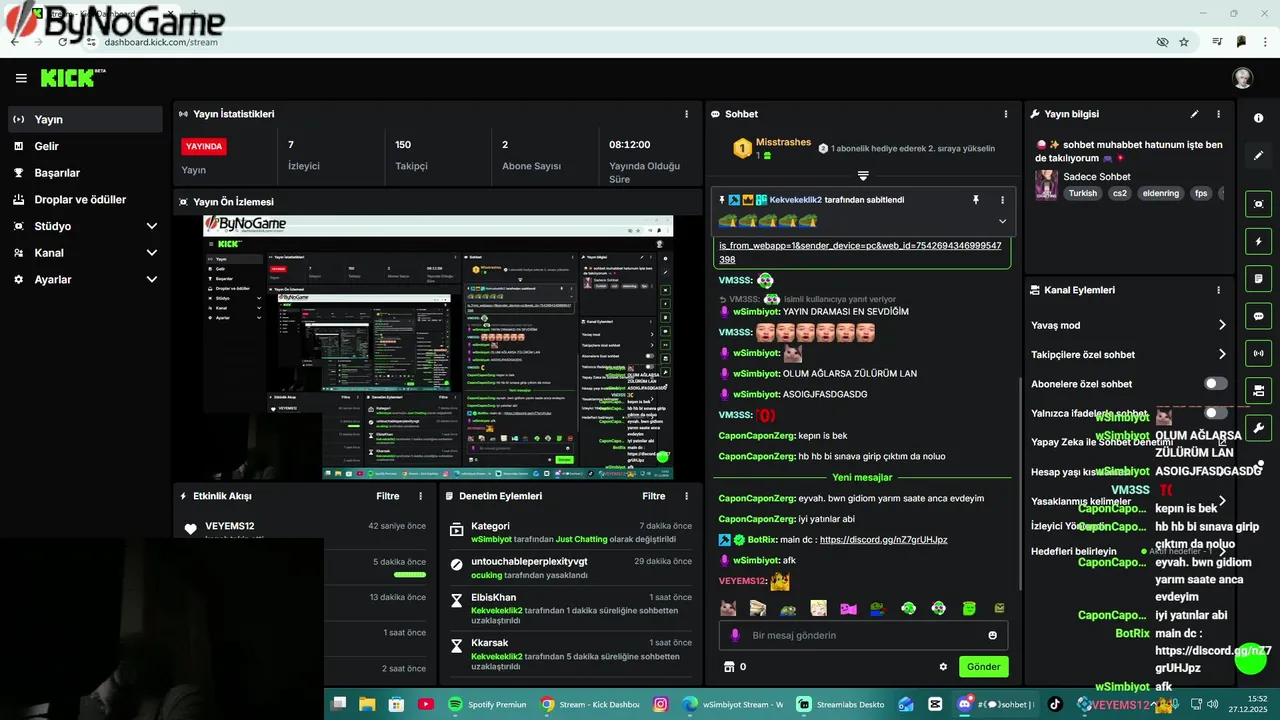The image size is (1280, 720).
Task: Expand the Ayarlar sidebar section
Action: point(152,280)
